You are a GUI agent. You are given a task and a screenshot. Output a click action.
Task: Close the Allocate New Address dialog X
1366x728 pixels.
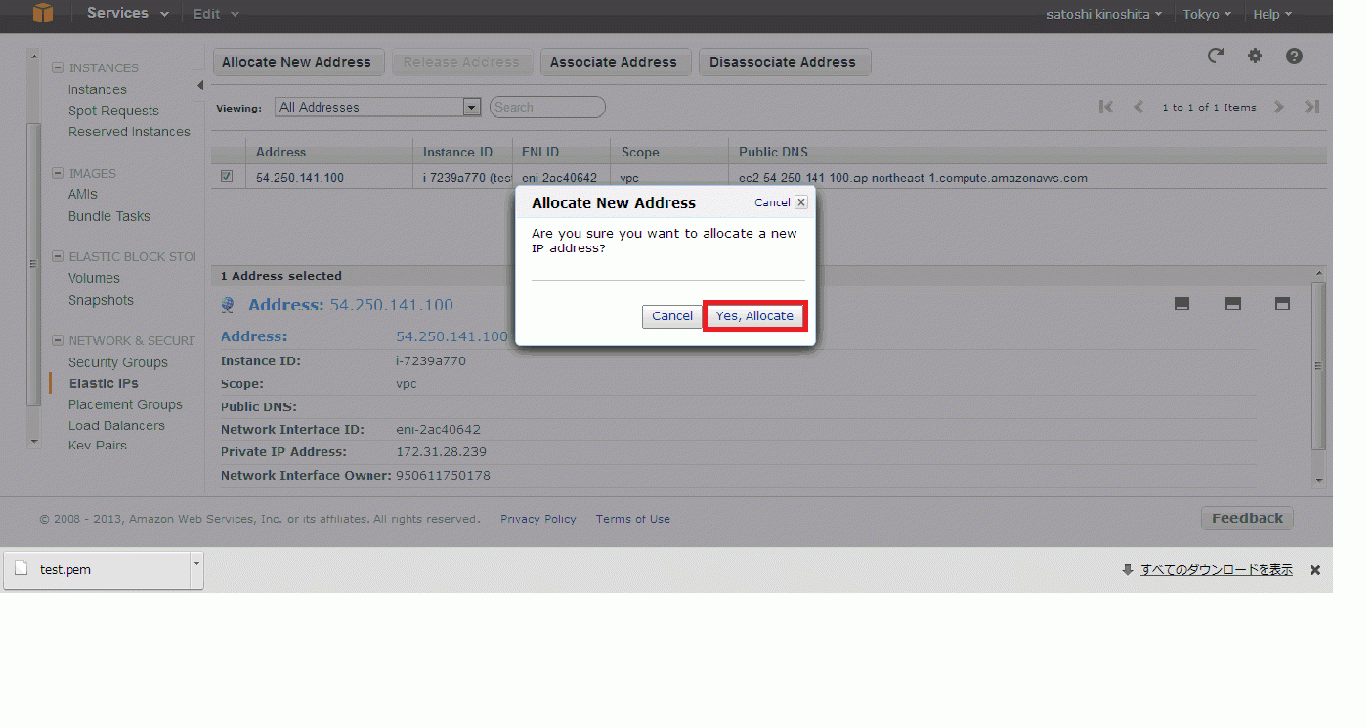801,202
